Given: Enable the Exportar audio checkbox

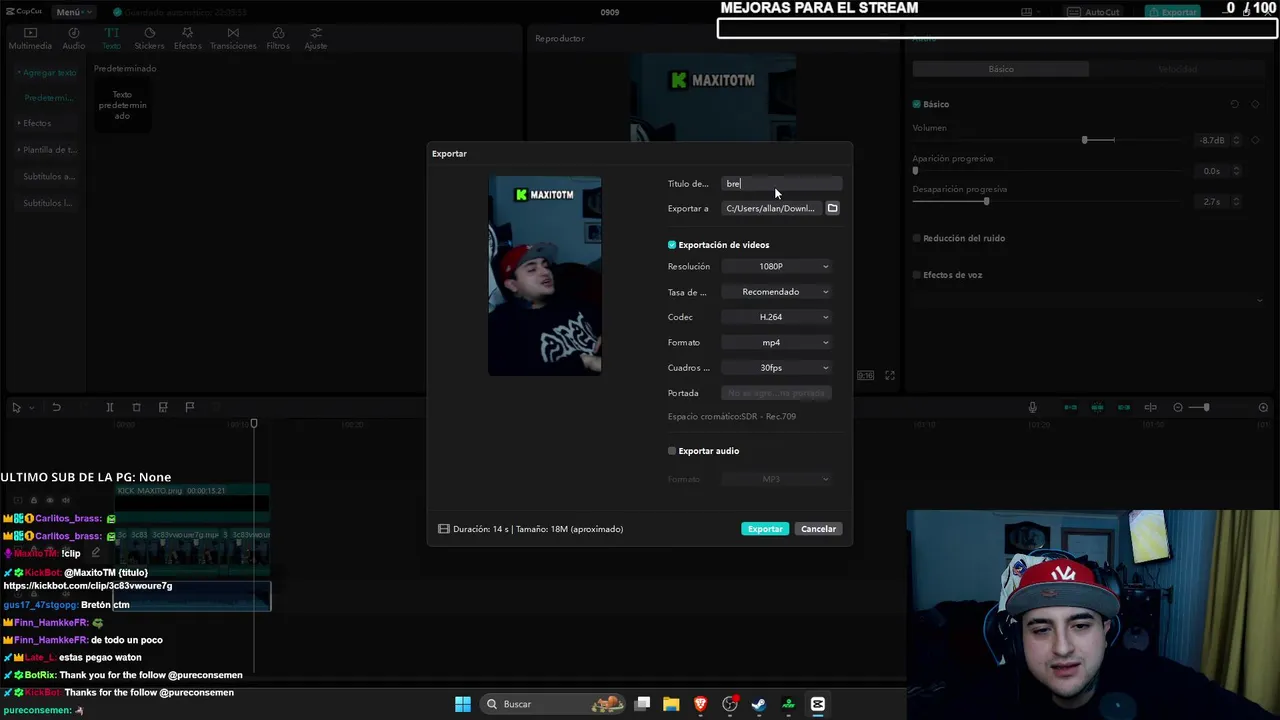Looking at the screenshot, I should (x=672, y=451).
